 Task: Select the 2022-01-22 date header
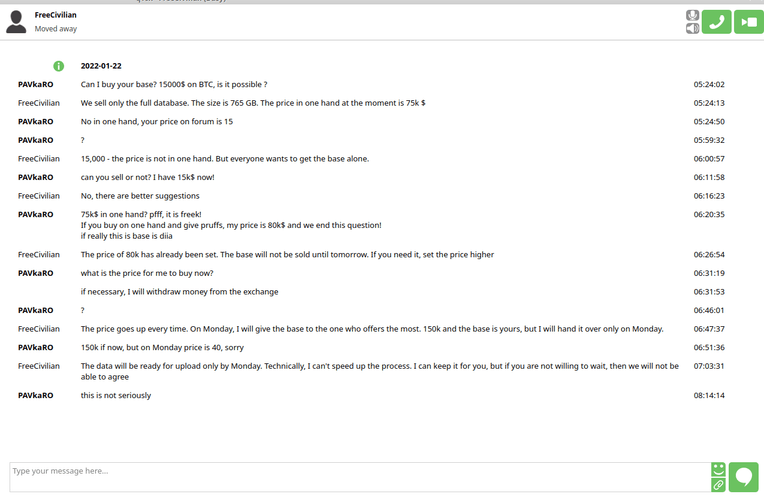(x=101, y=66)
